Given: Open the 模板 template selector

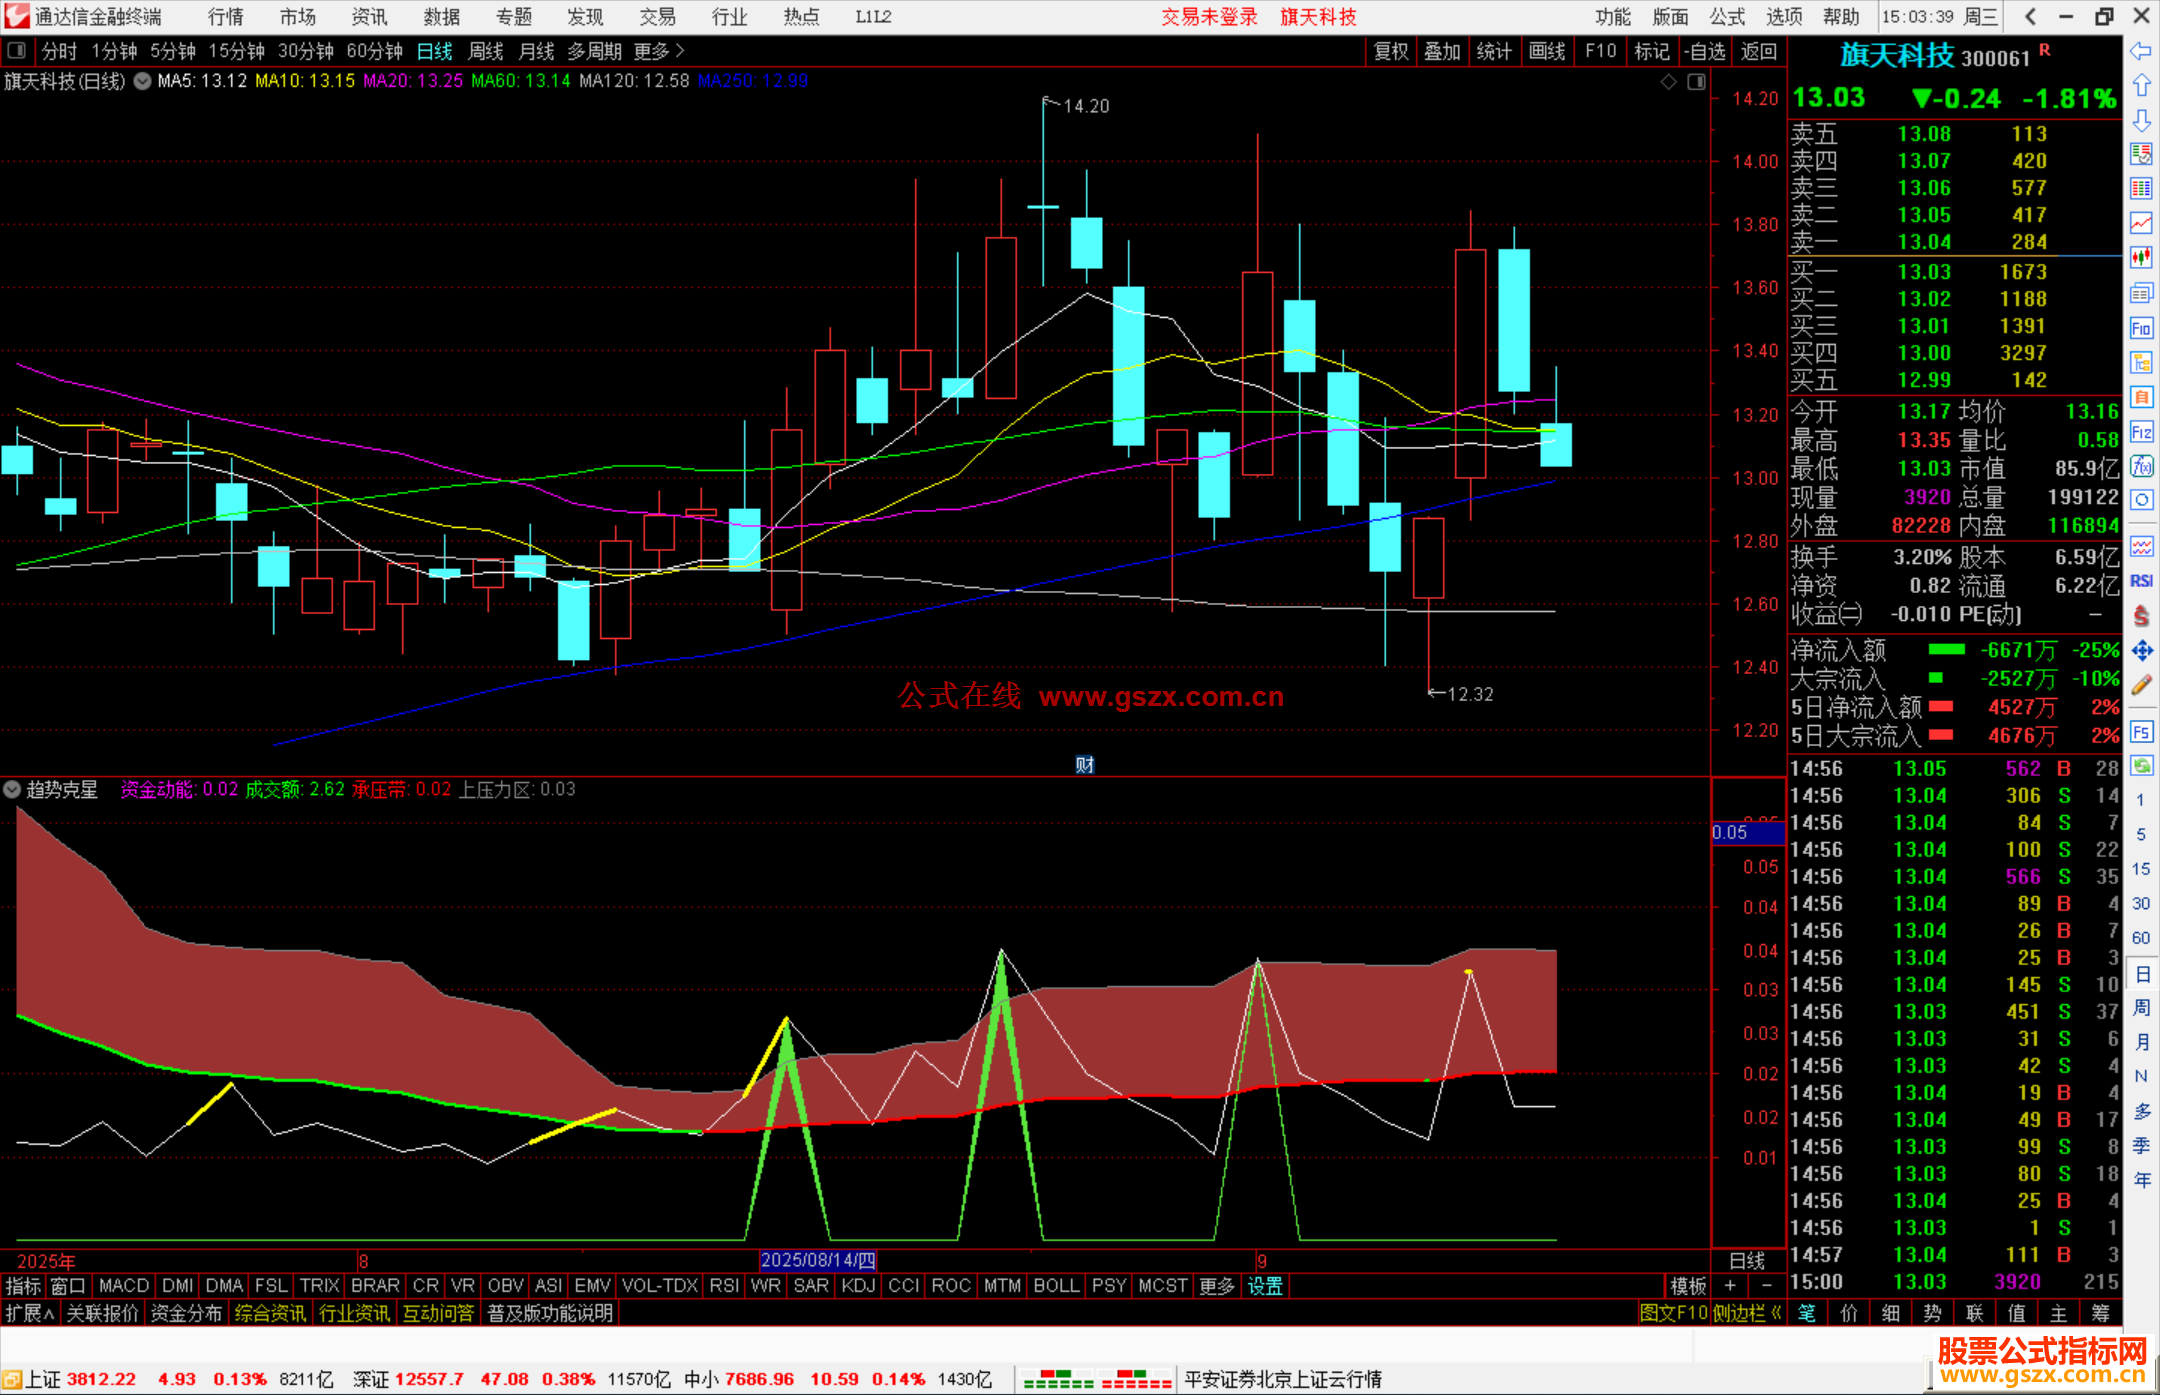Looking at the screenshot, I should pos(1688,1286).
